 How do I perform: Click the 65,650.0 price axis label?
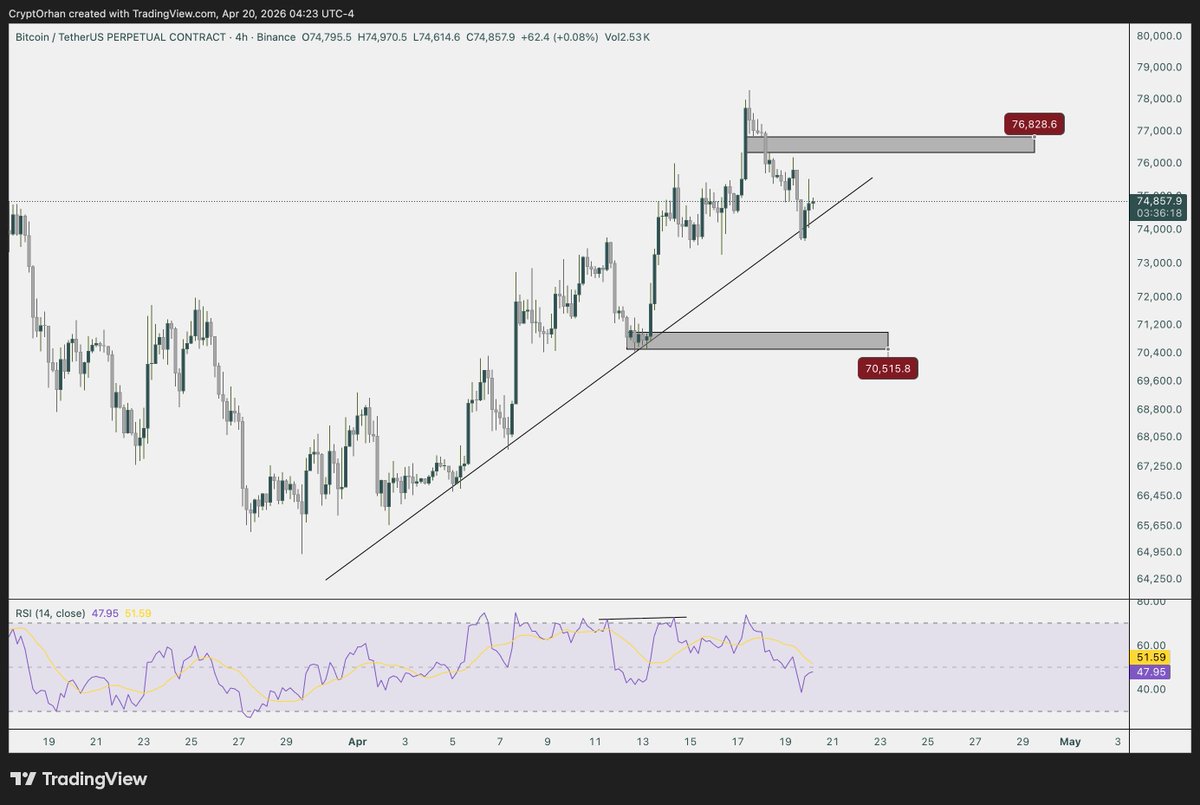1160,525
